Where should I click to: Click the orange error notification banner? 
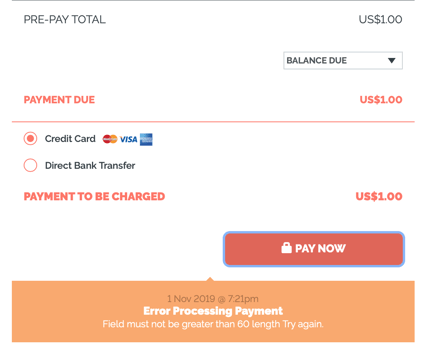click(213, 311)
